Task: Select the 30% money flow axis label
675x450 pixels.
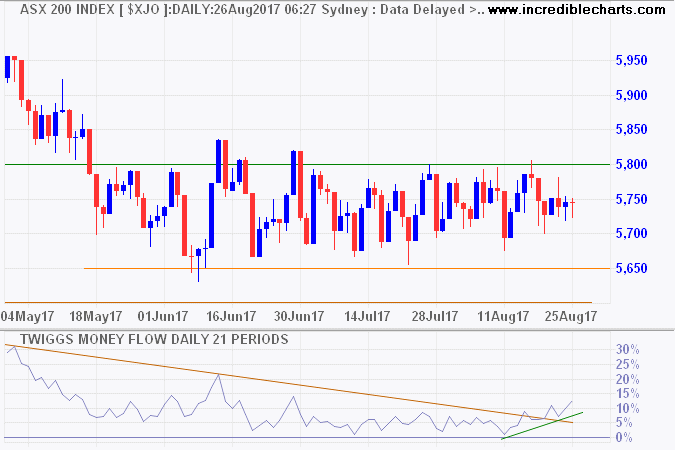Action: [628, 350]
